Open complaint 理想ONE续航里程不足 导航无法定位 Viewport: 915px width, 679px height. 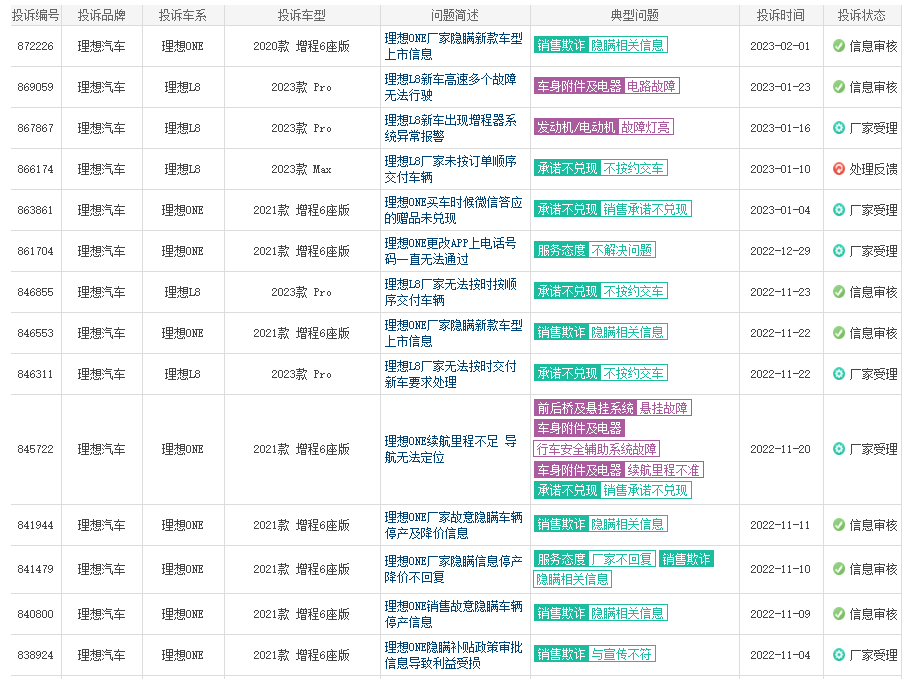[x=450, y=449]
